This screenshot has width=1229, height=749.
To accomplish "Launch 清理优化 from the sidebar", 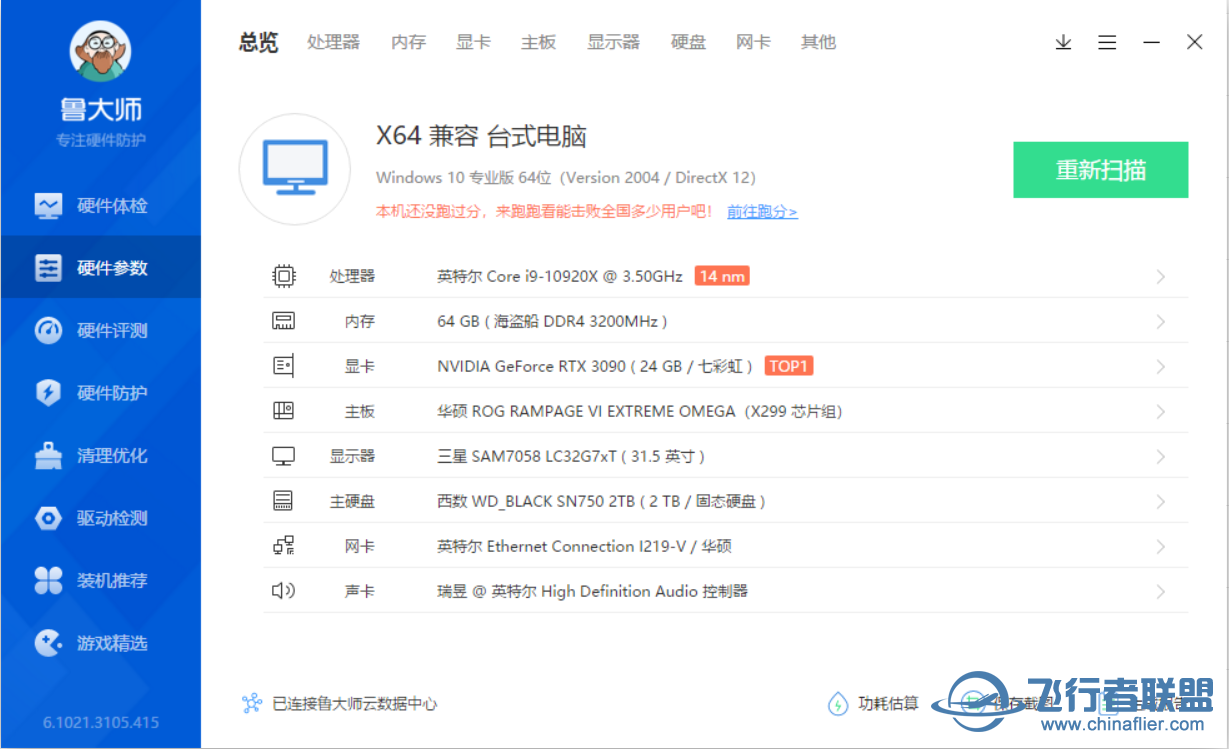I will 100,455.
